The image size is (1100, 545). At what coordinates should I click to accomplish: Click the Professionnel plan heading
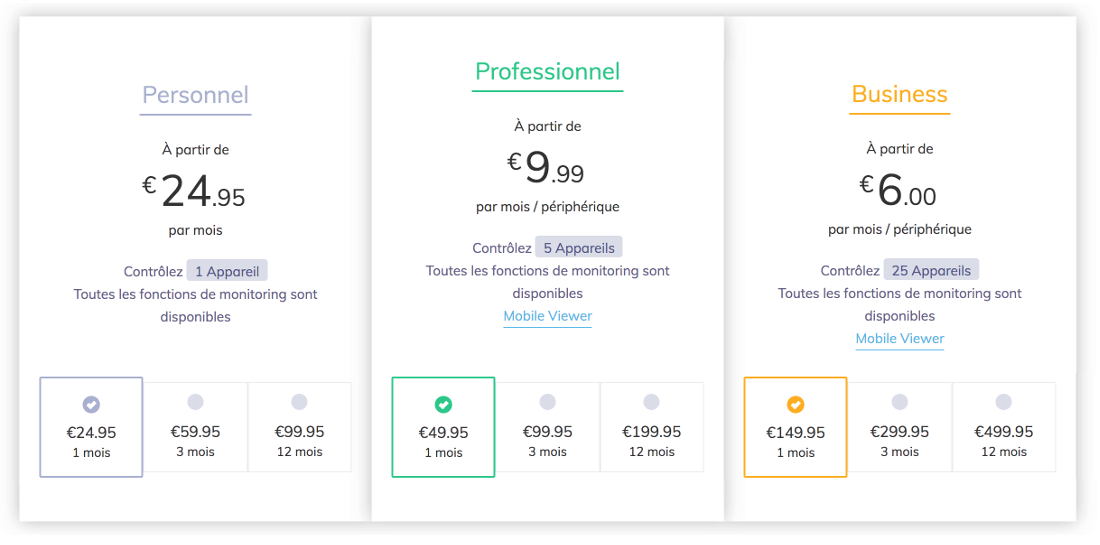pyautogui.click(x=547, y=72)
